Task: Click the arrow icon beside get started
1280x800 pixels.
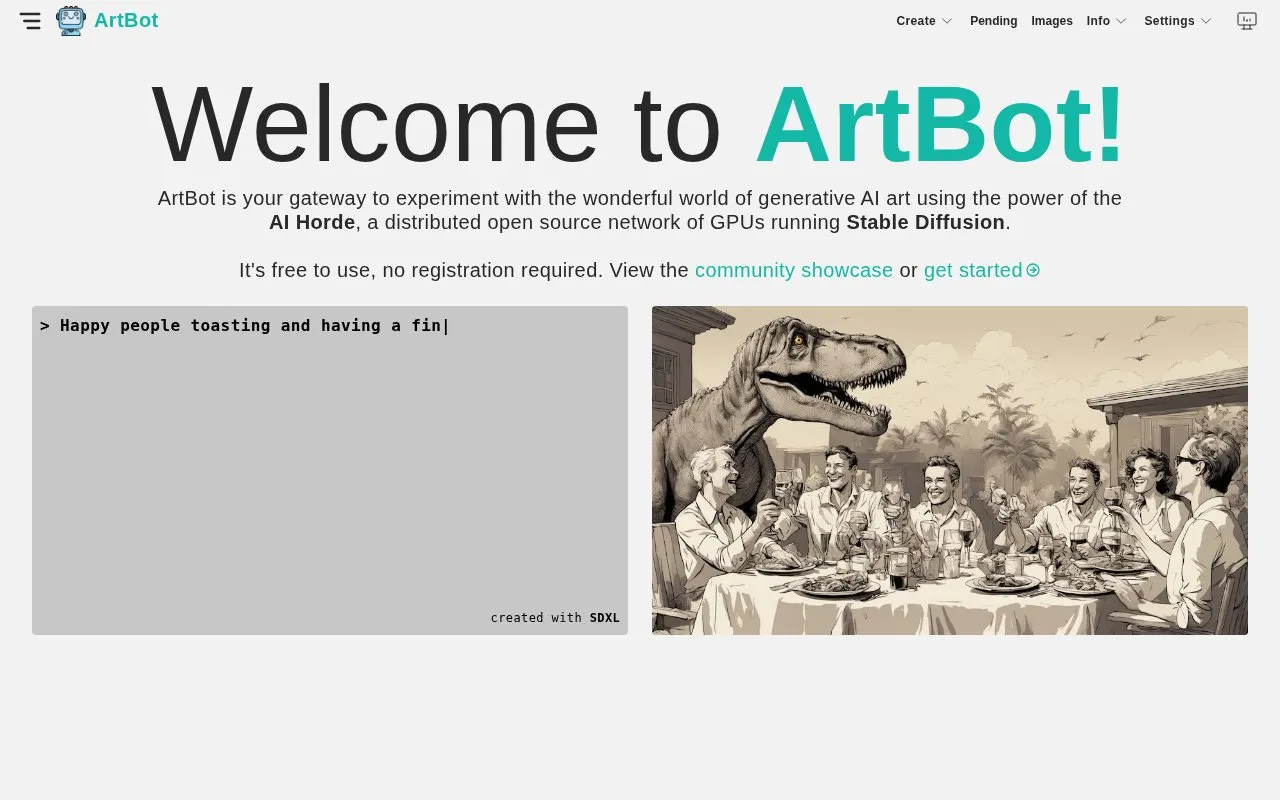Action: tap(1033, 270)
